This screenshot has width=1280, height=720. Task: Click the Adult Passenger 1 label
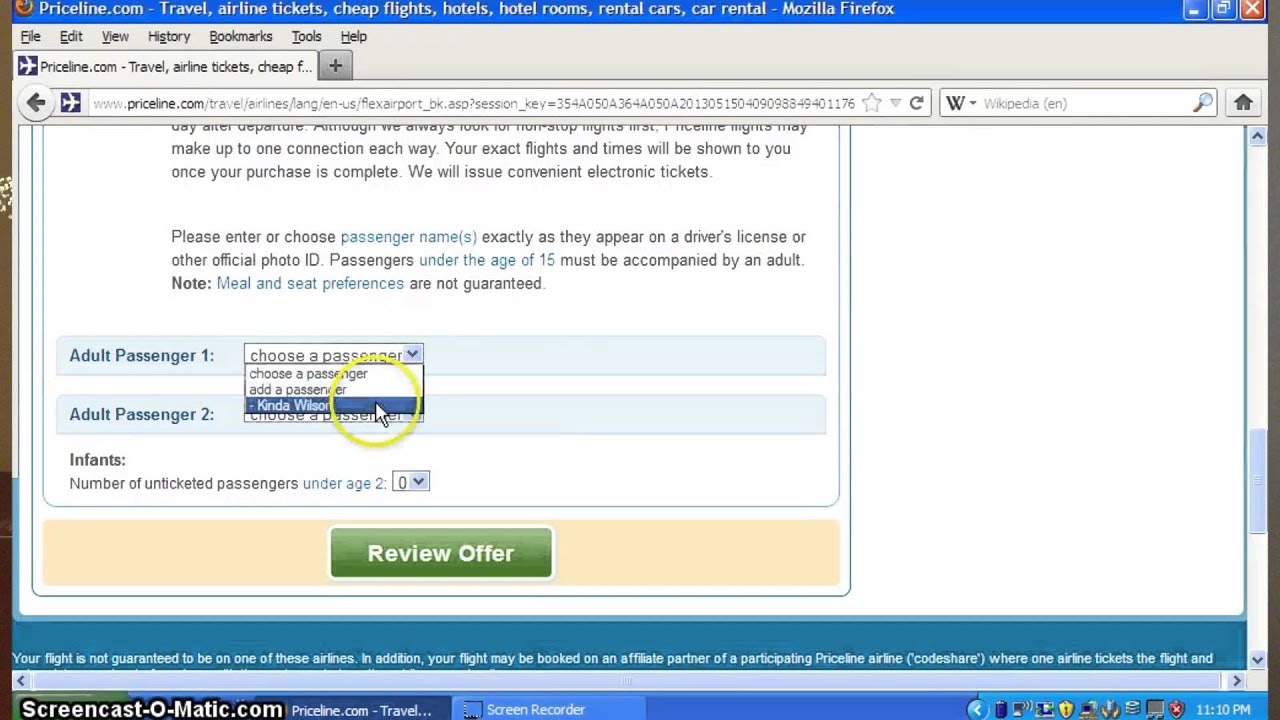[142, 356]
